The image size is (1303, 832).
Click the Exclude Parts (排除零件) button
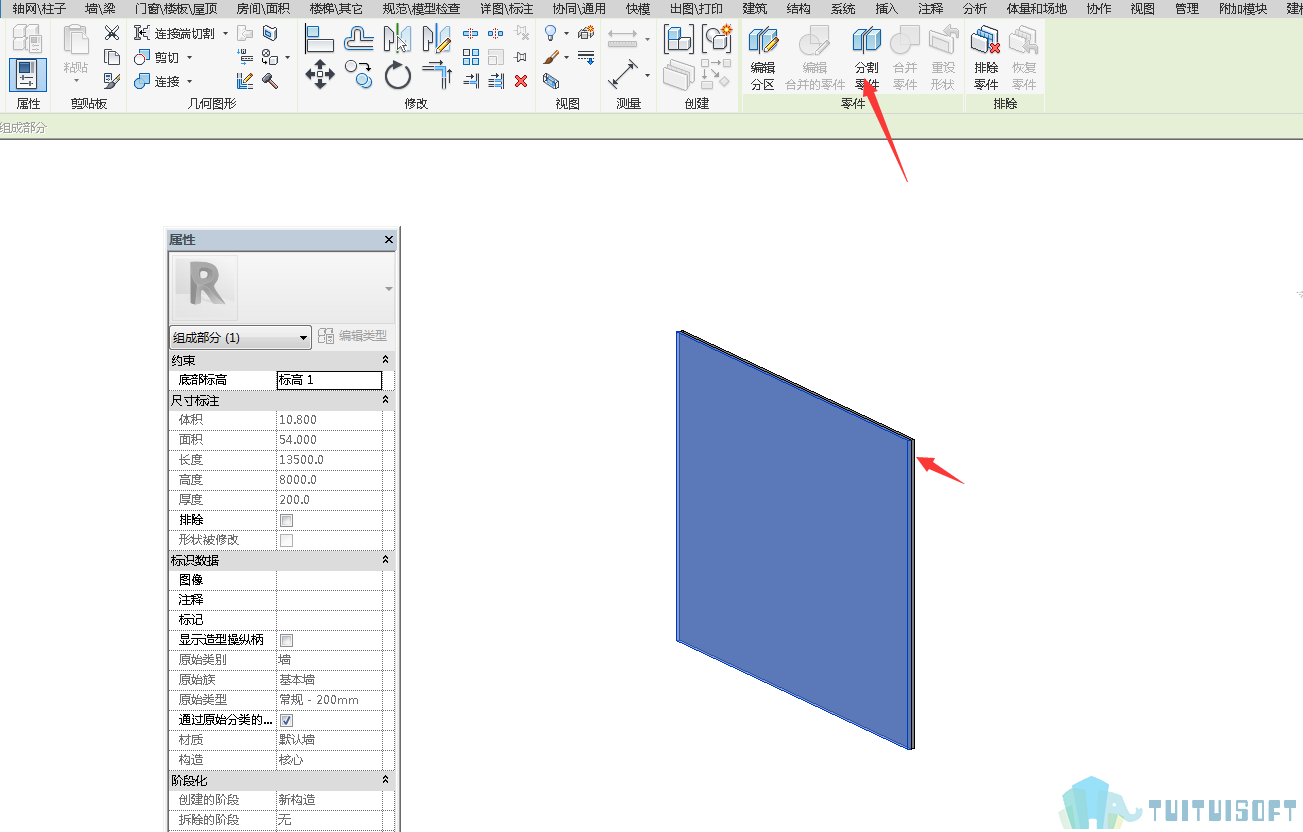[986, 57]
